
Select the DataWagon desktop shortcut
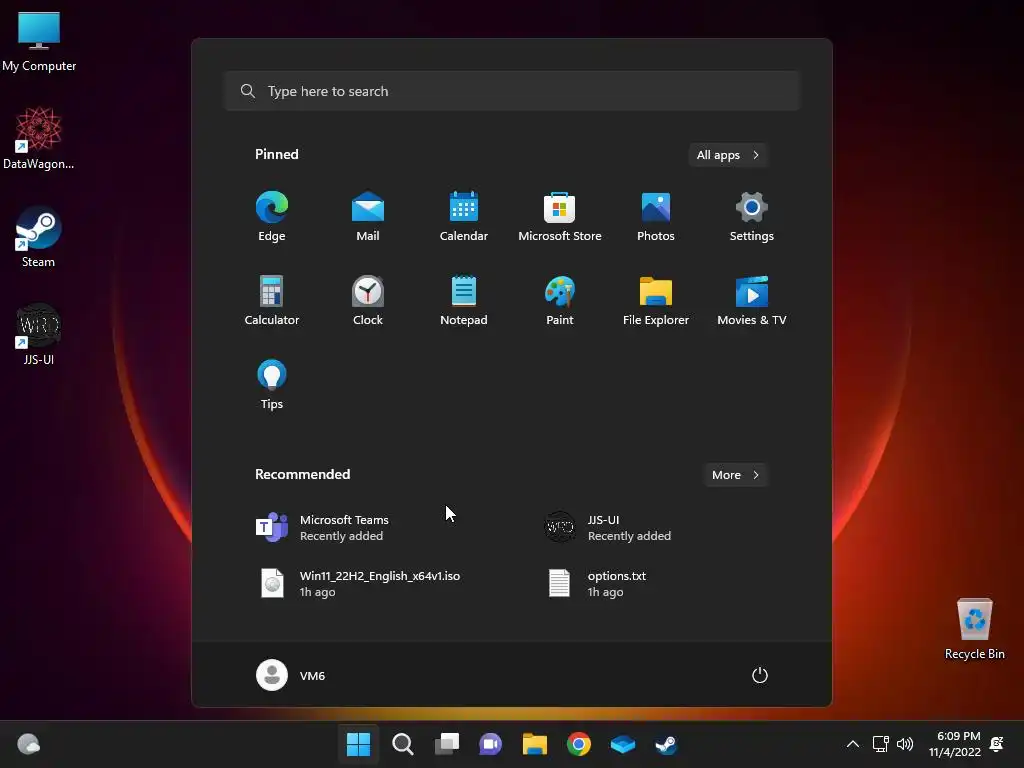[x=39, y=138]
